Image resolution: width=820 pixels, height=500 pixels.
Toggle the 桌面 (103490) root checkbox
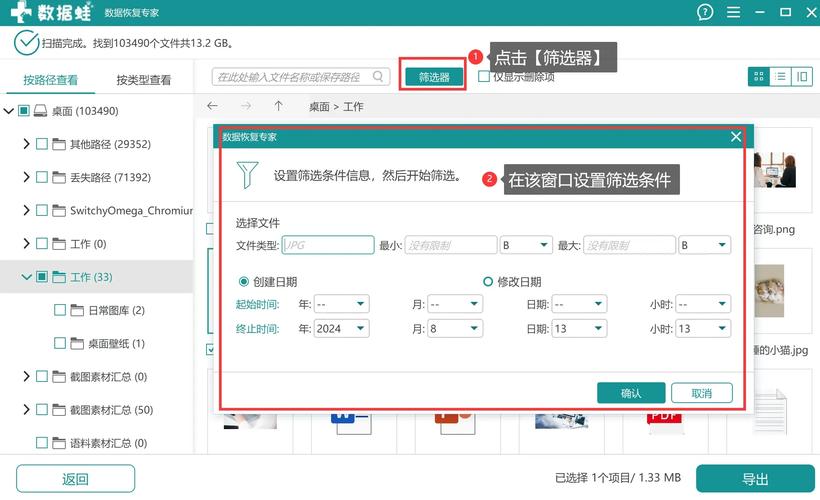24,110
